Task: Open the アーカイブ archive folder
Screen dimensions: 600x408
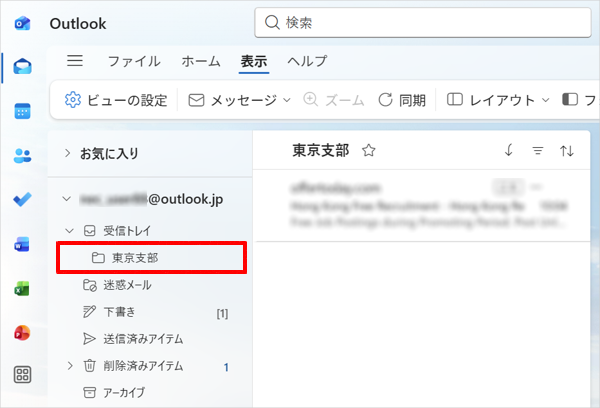Action: coord(114,392)
